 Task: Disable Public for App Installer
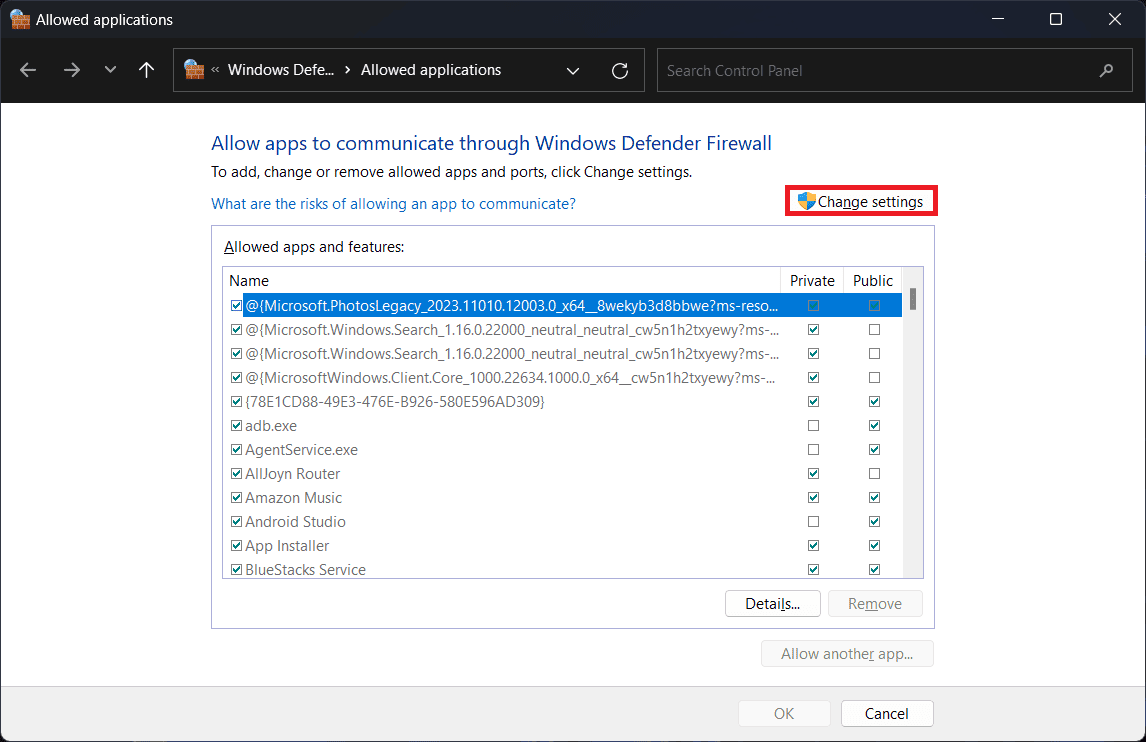874,545
